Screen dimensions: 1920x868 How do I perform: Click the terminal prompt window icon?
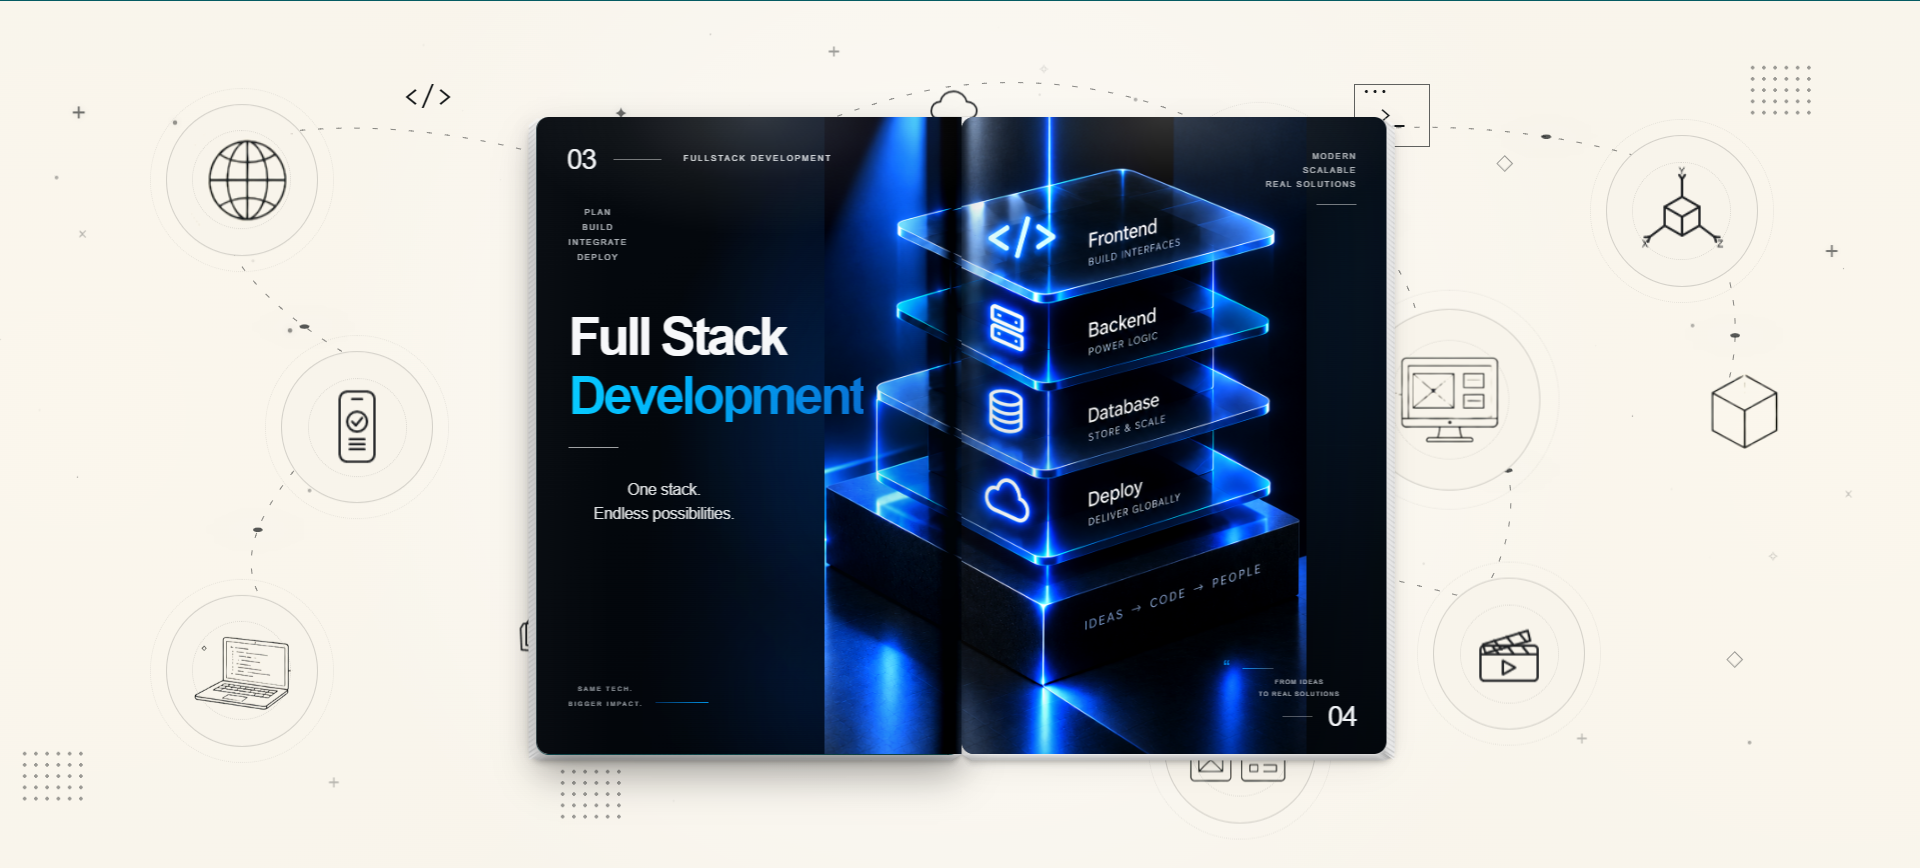[x=1392, y=115]
